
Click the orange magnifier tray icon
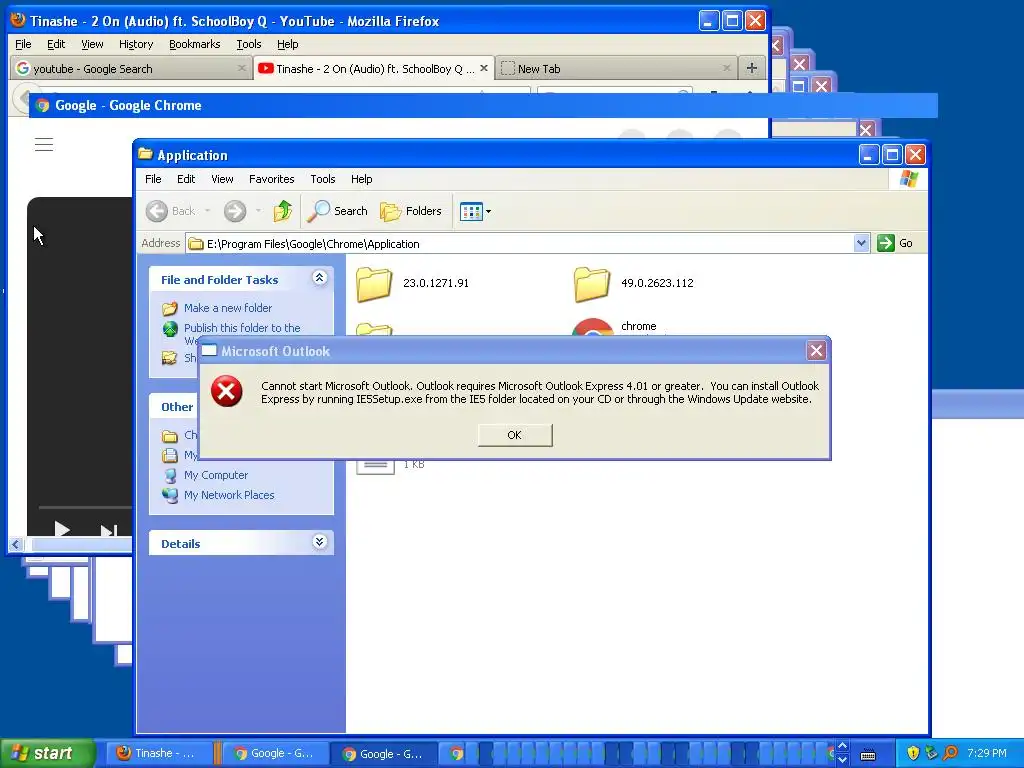[951, 754]
